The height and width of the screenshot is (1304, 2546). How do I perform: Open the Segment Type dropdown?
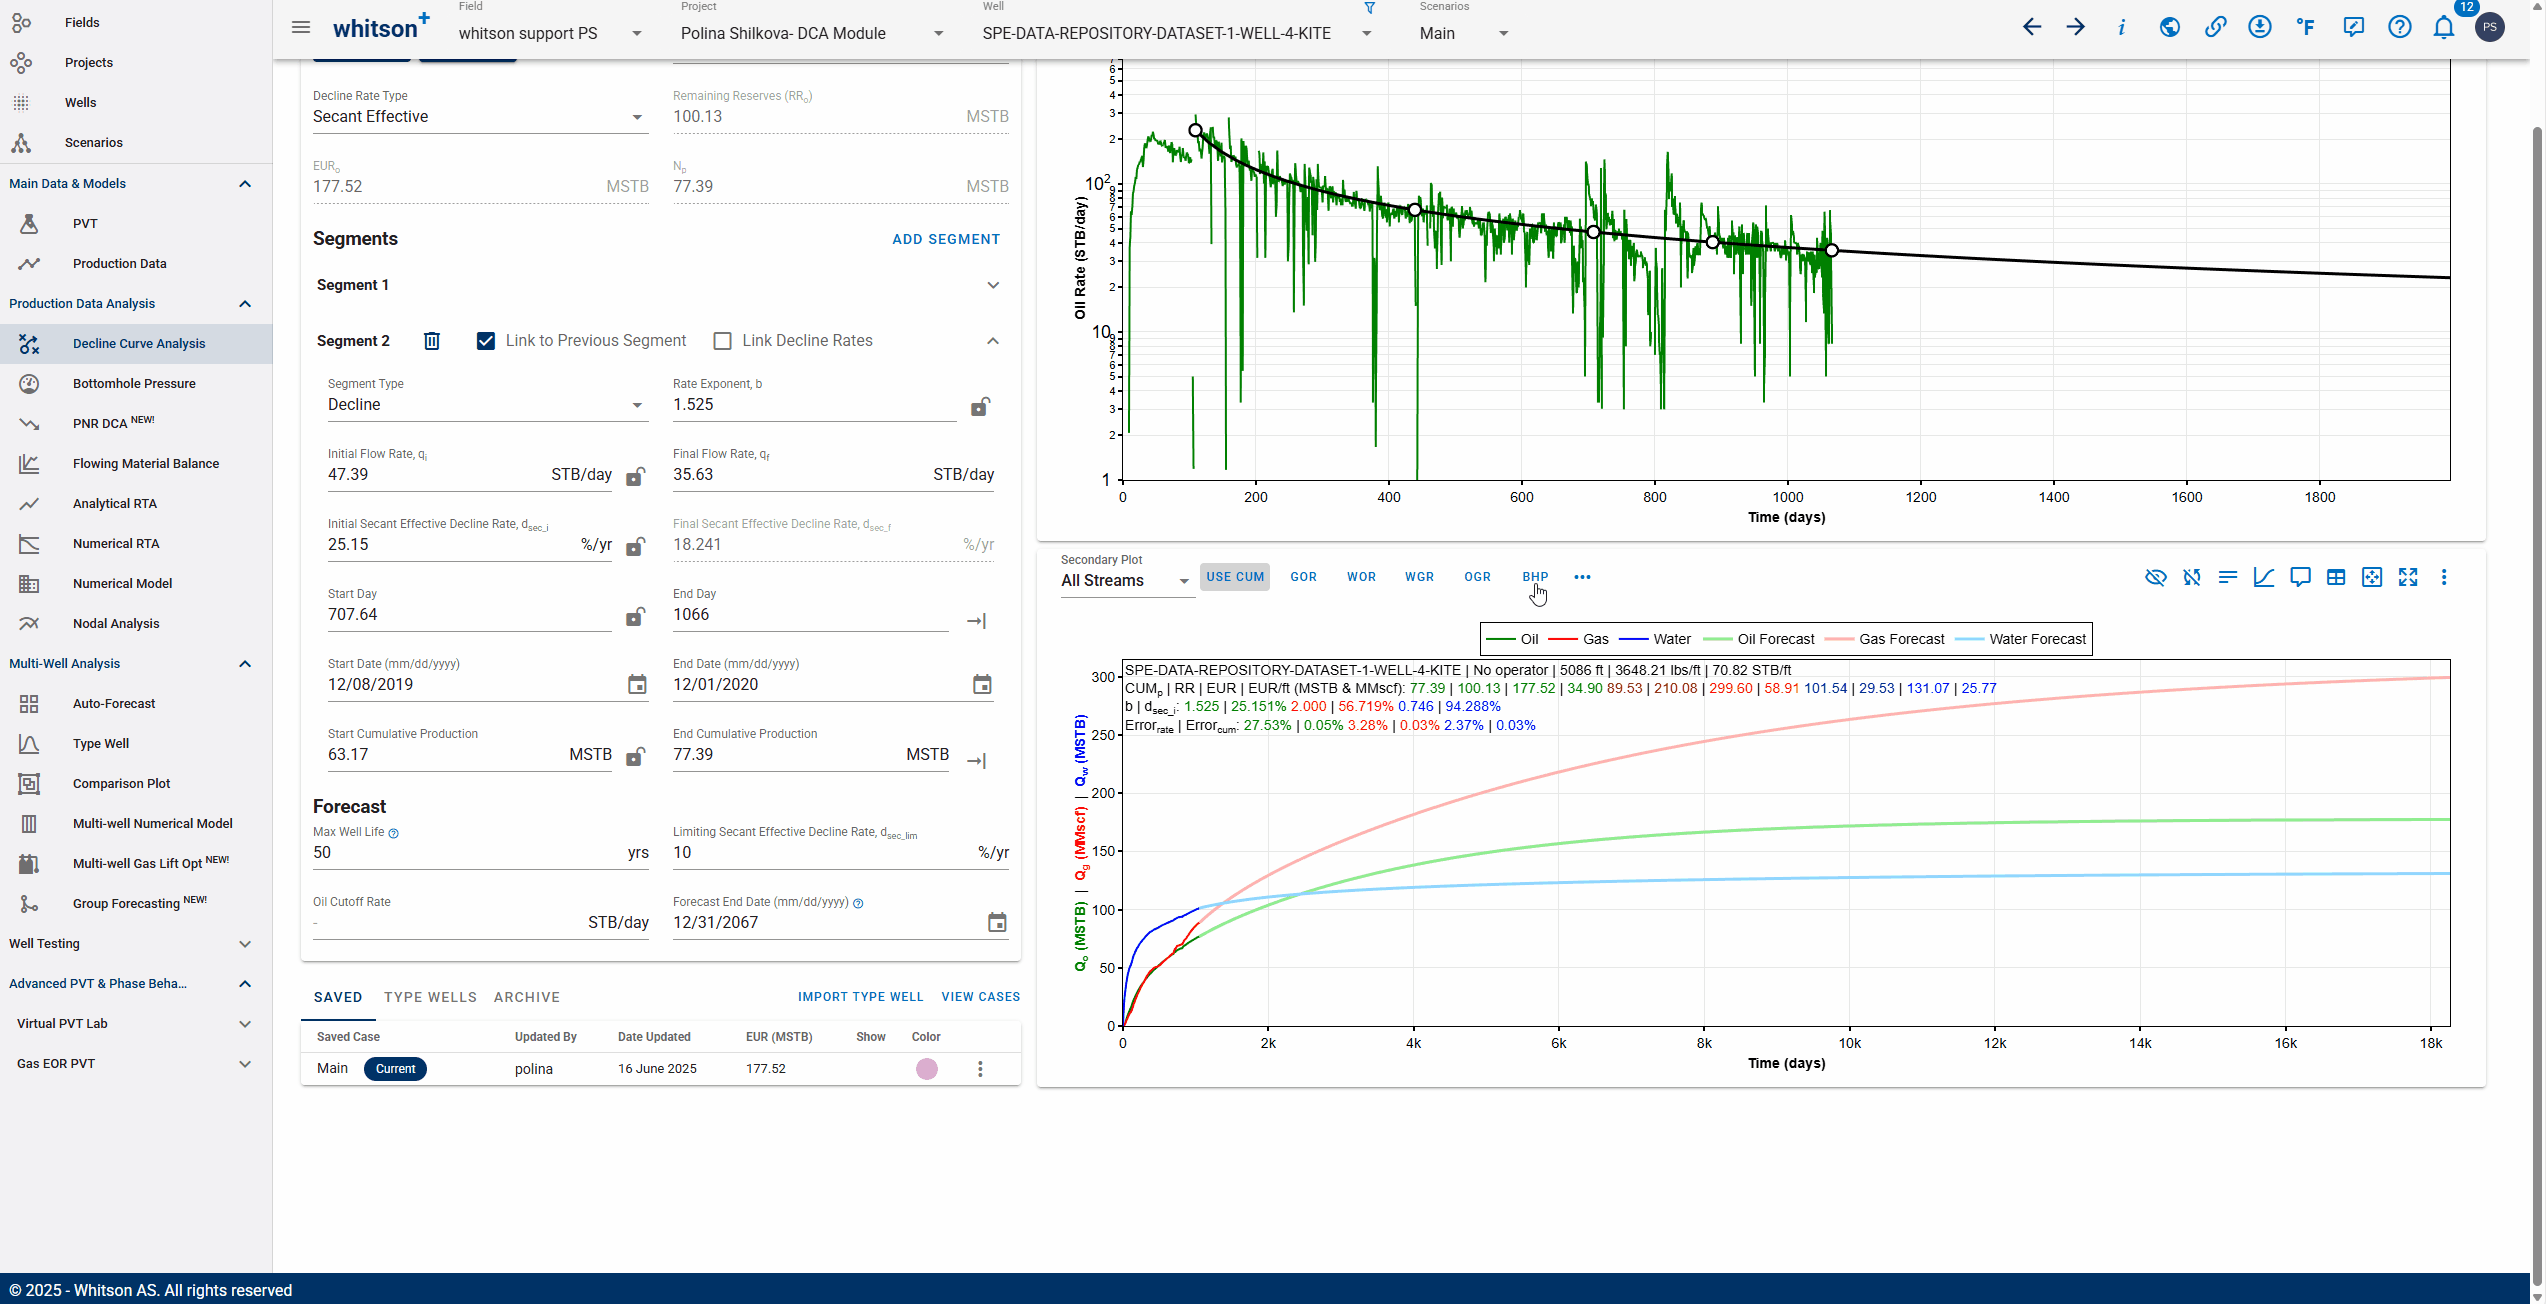click(487, 405)
